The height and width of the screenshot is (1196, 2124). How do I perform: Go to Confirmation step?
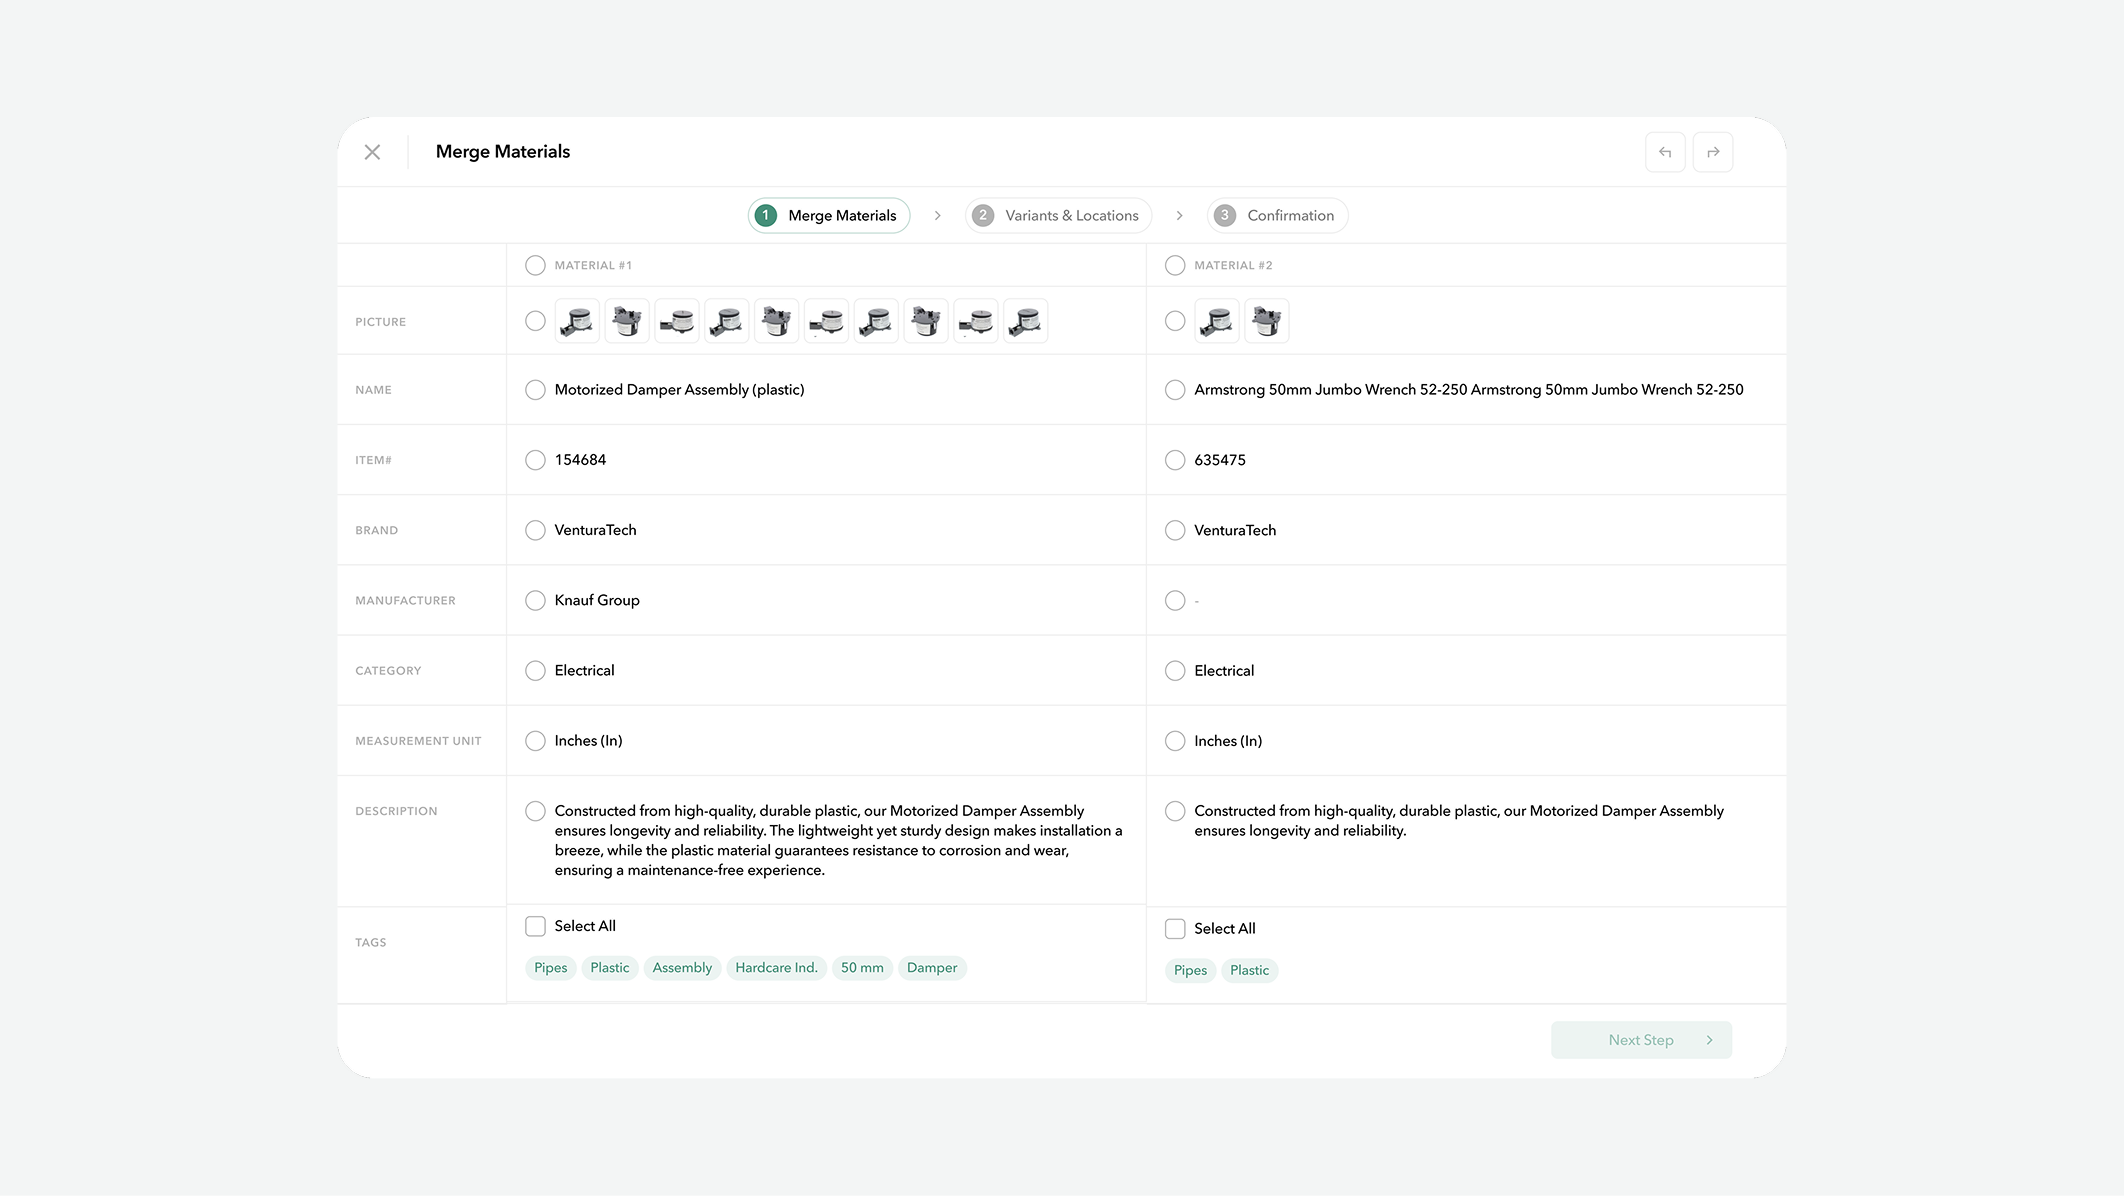tap(1277, 215)
